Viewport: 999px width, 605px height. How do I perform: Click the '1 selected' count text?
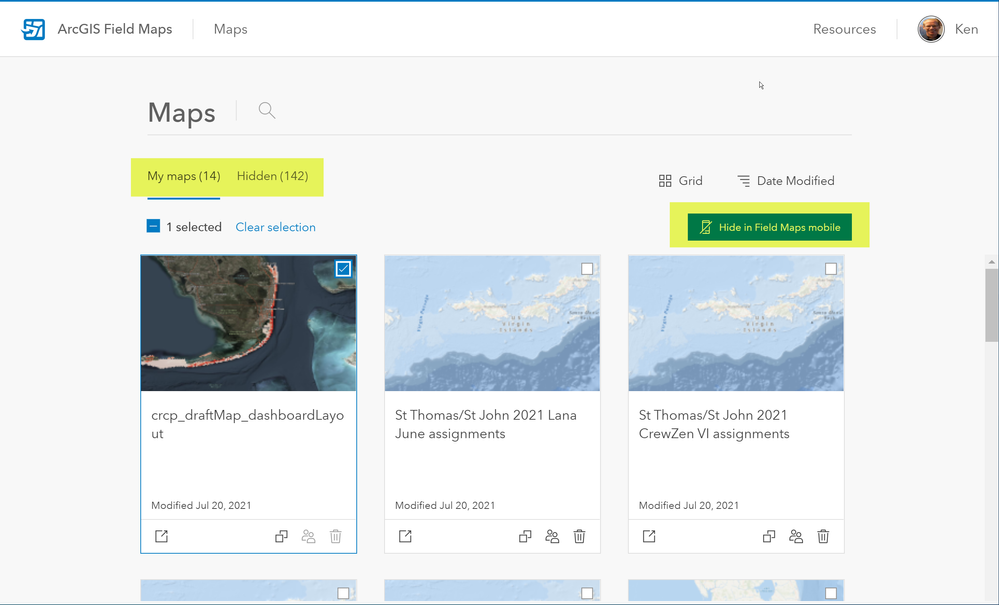coord(194,227)
